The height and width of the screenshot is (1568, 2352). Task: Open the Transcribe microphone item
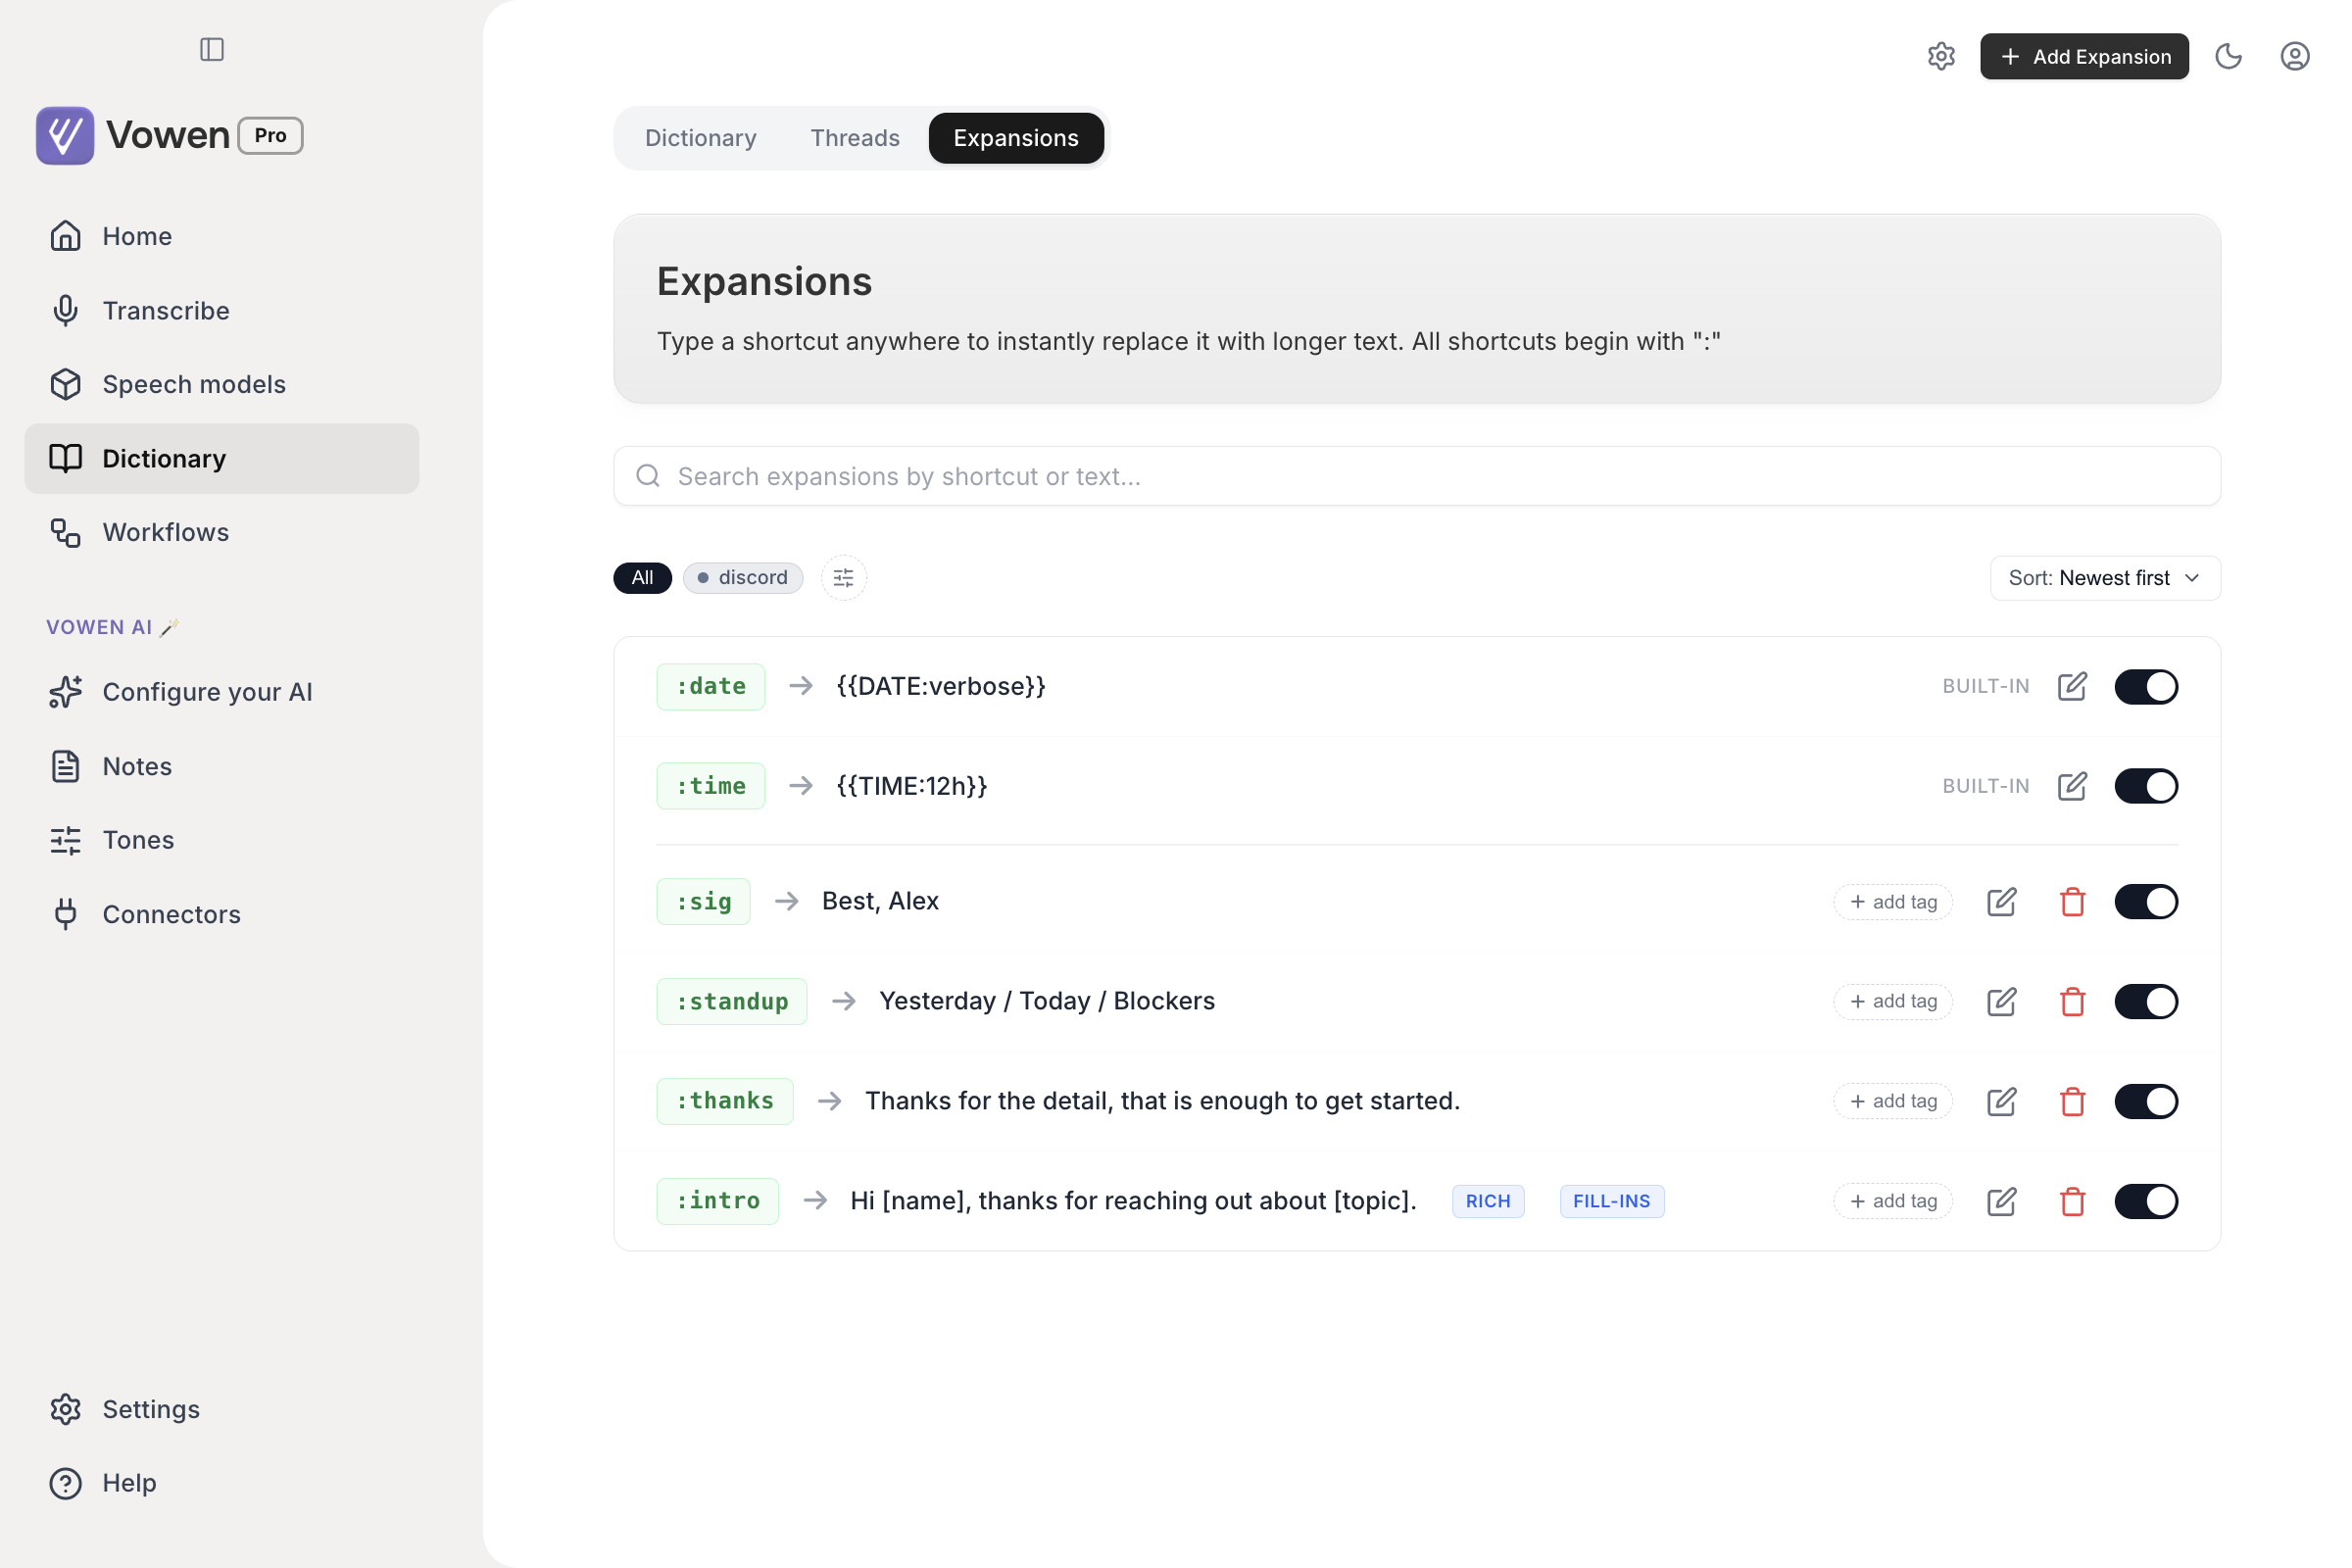click(x=222, y=310)
